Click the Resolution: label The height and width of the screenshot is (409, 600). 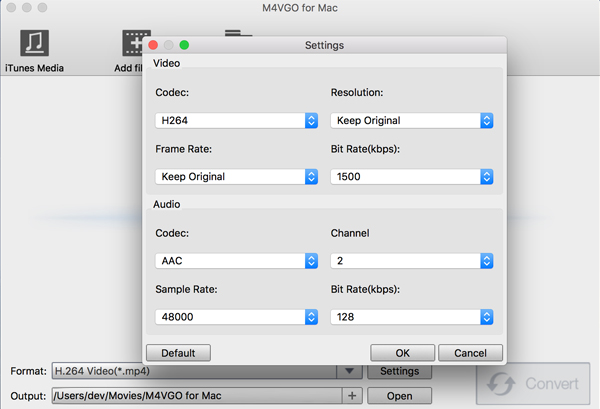click(x=357, y=93)
